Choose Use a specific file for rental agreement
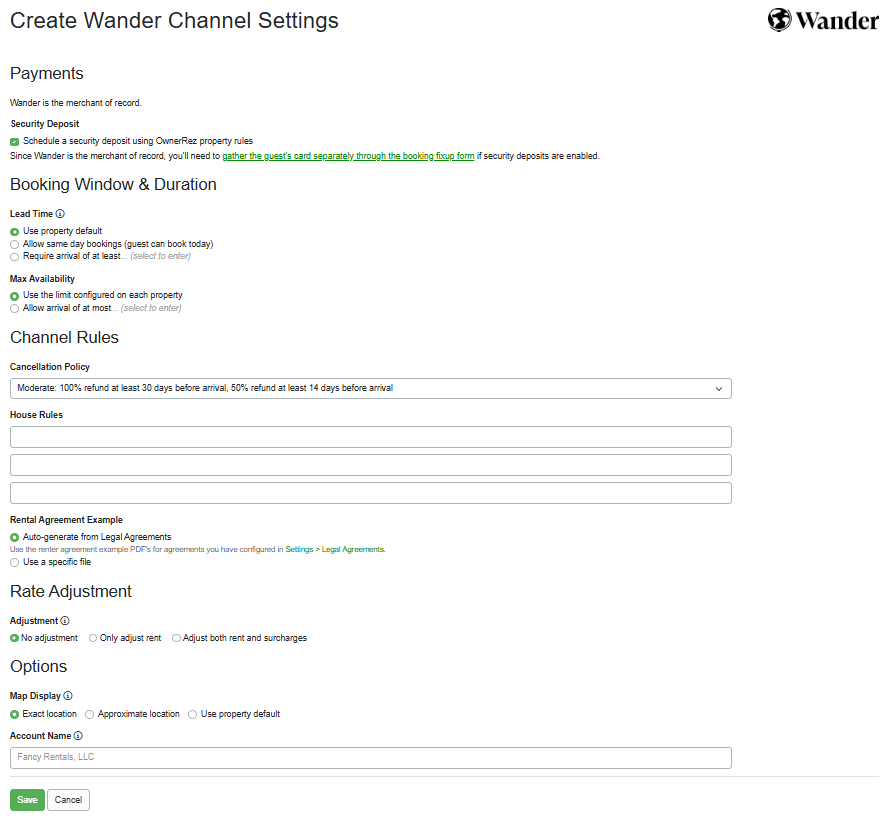Viewport: 889px width, 819px height. click(14, 562)
